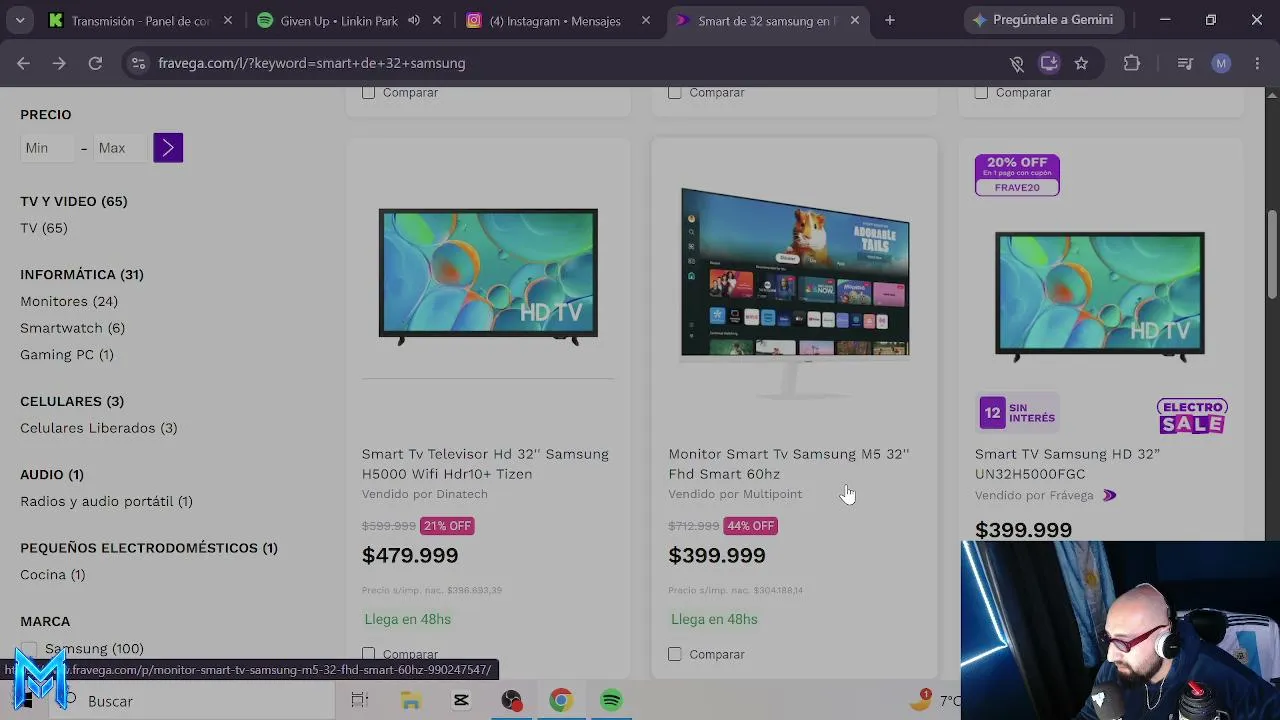
Task: Go forward in browser history
Action: click(59, 63)
